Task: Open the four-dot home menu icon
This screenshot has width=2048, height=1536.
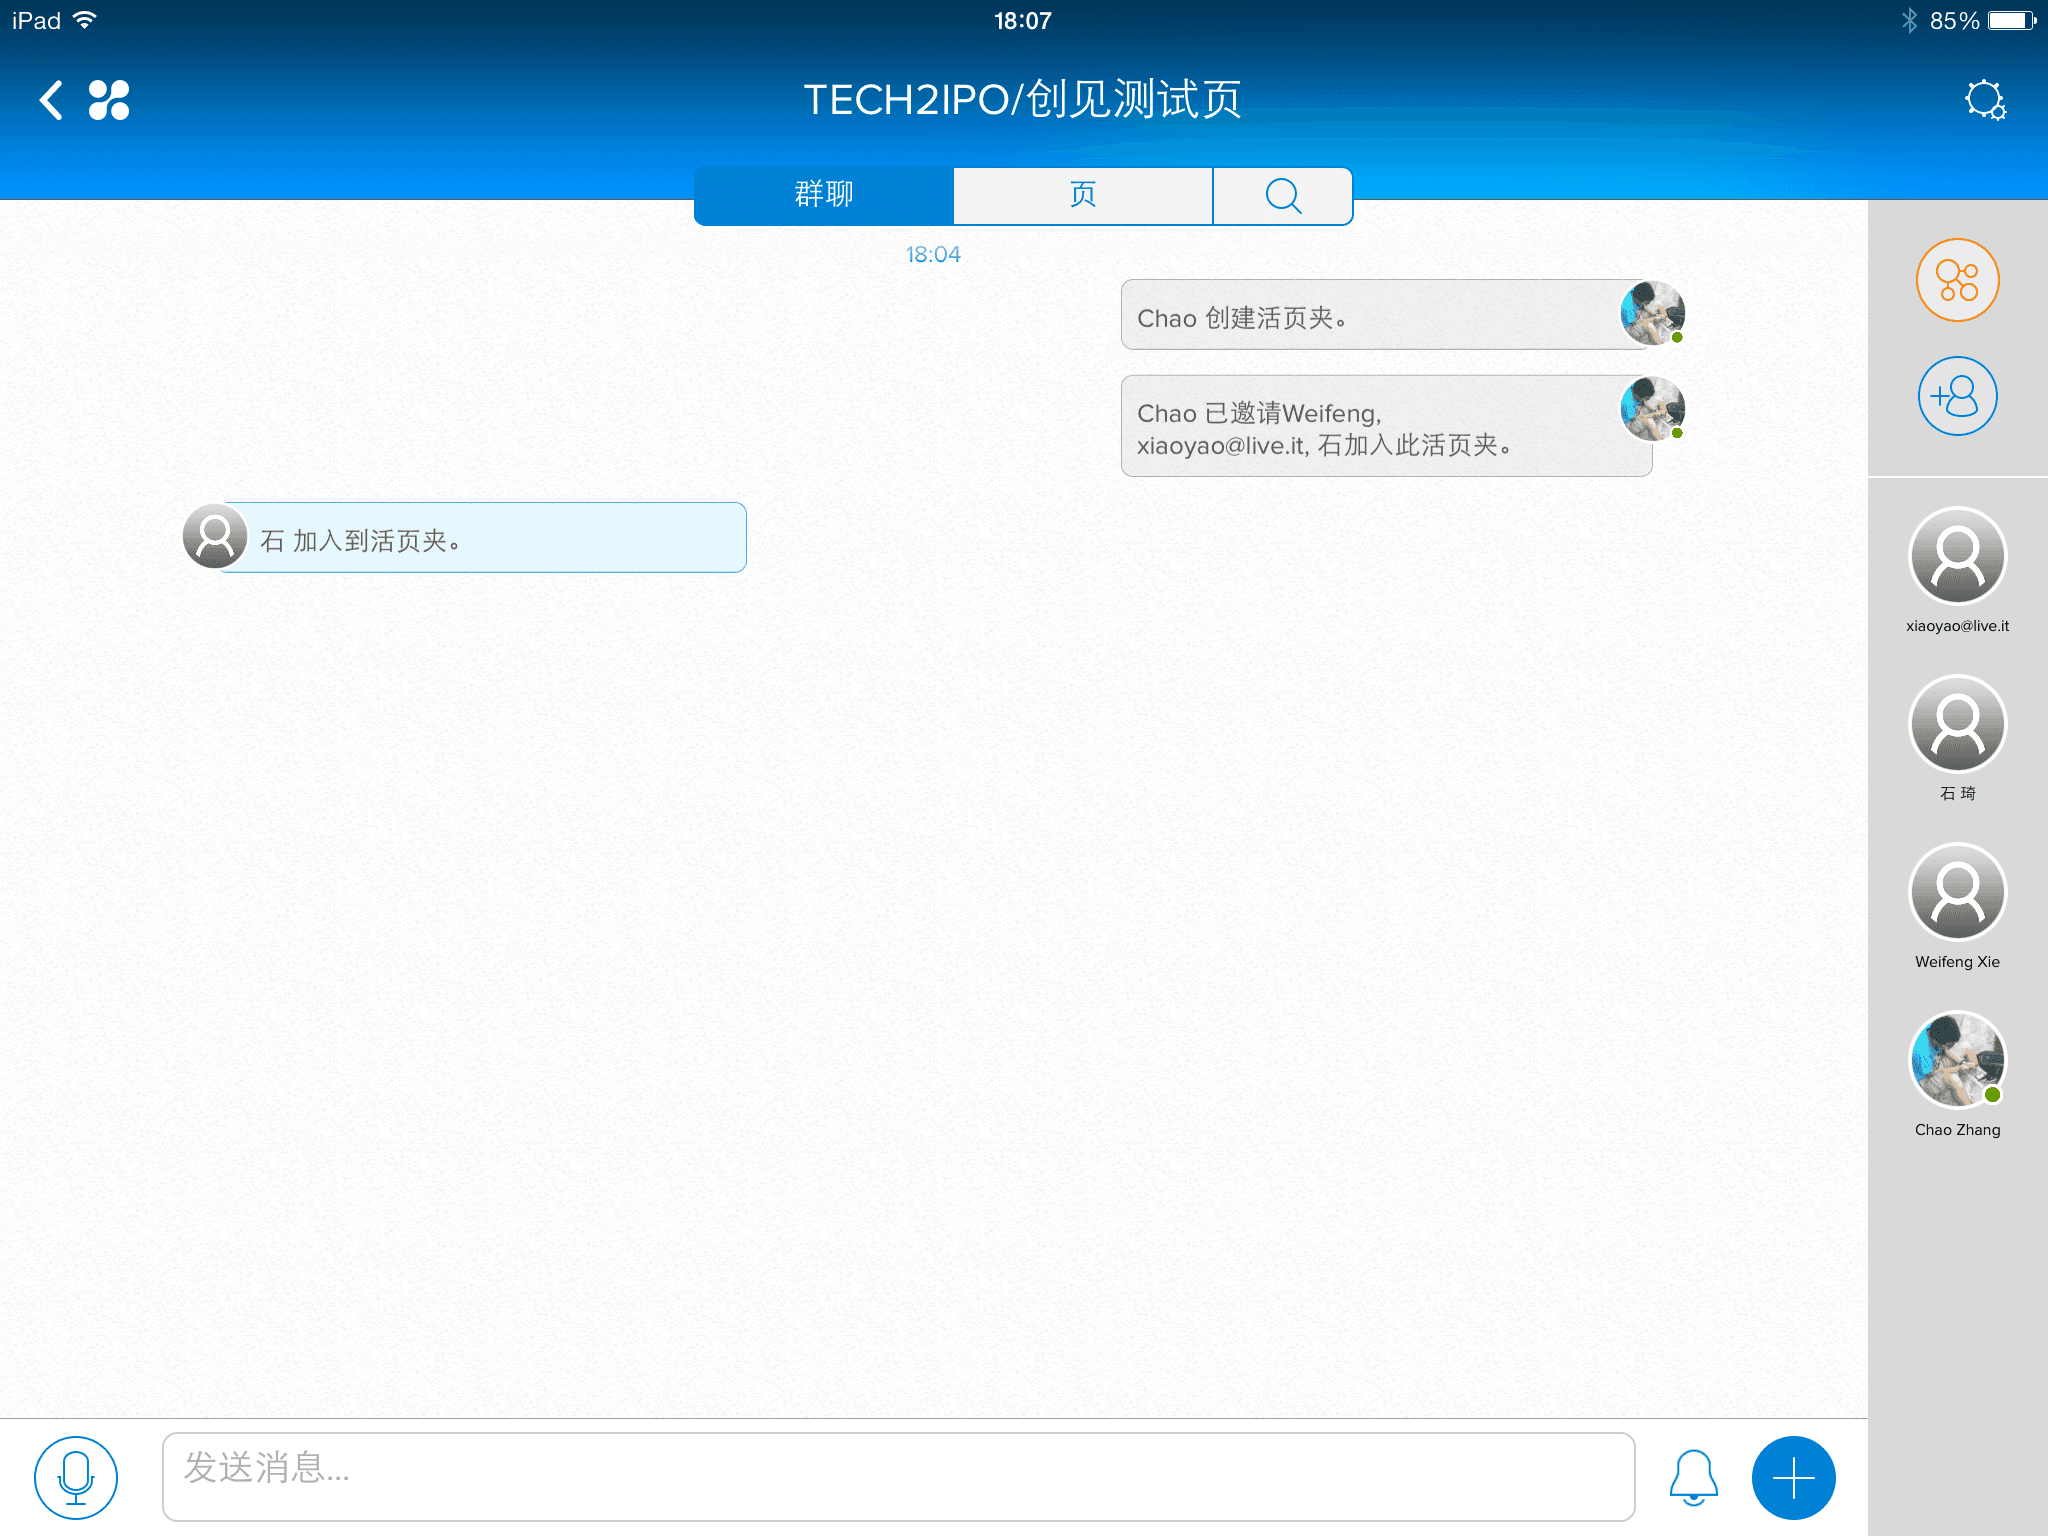Action: 109,100
